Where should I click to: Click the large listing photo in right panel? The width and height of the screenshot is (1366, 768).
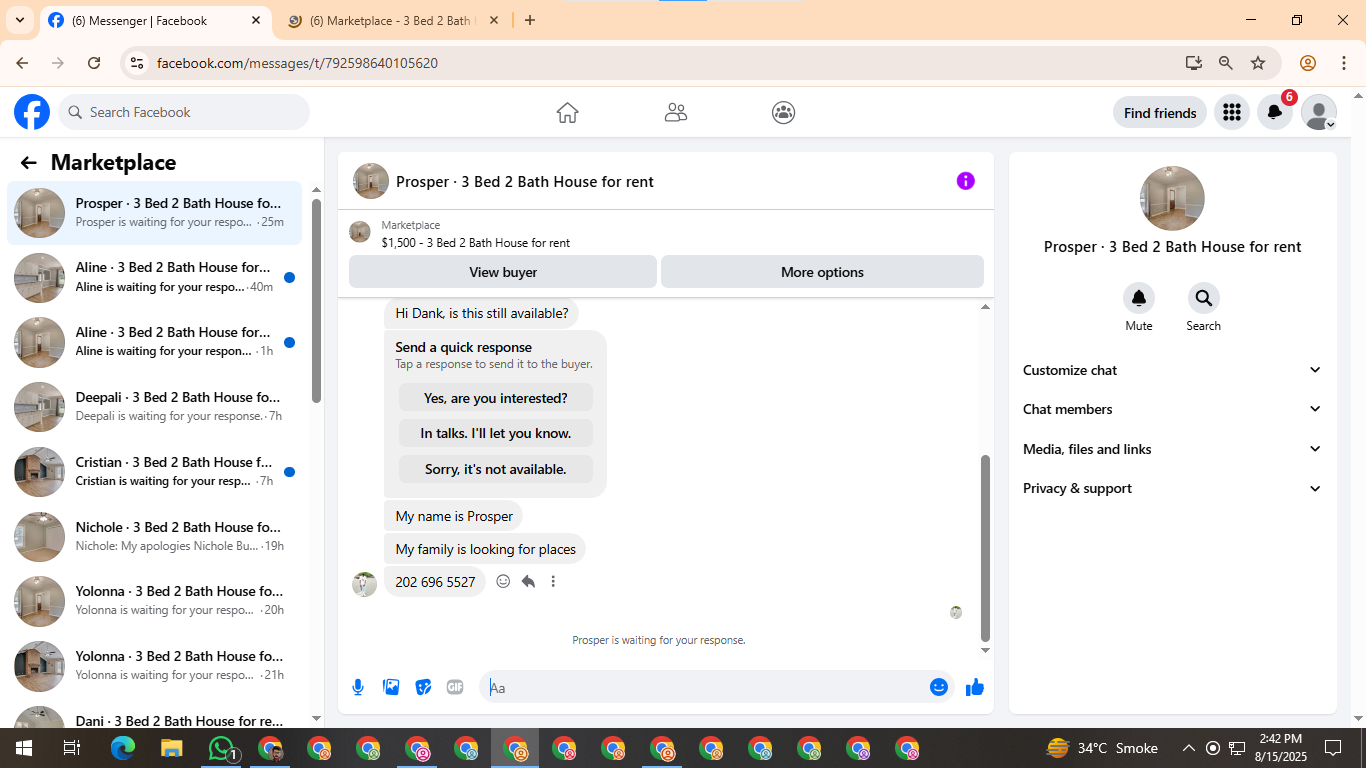pos(1172,198)
